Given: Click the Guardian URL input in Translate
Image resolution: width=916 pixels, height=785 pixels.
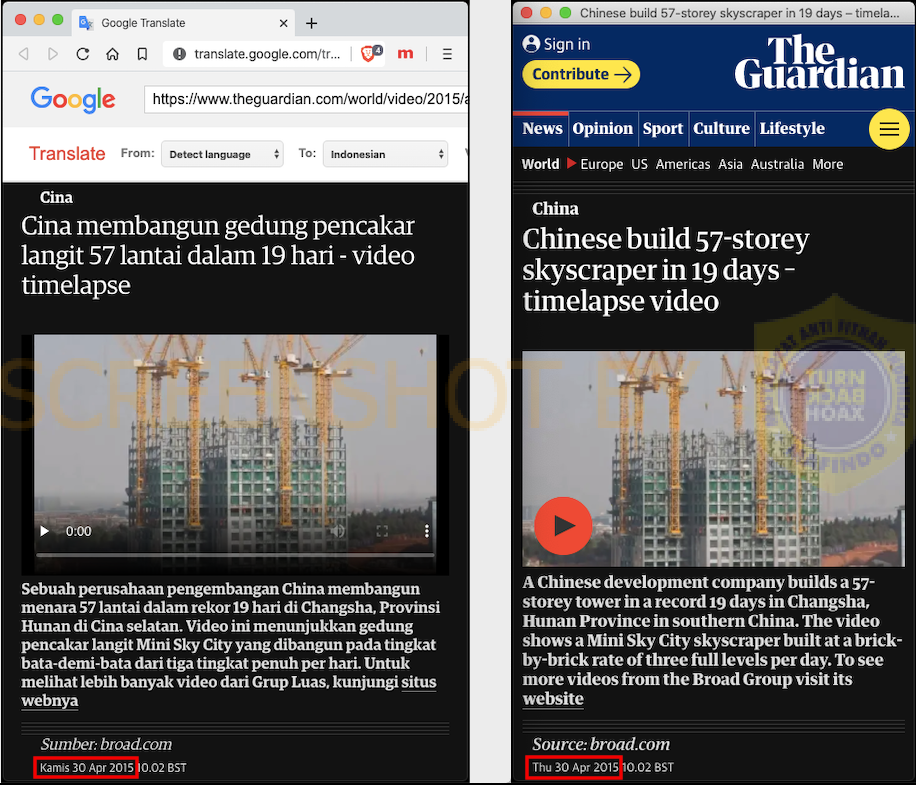Looking at the screenshot, I should tap(306, 99).
